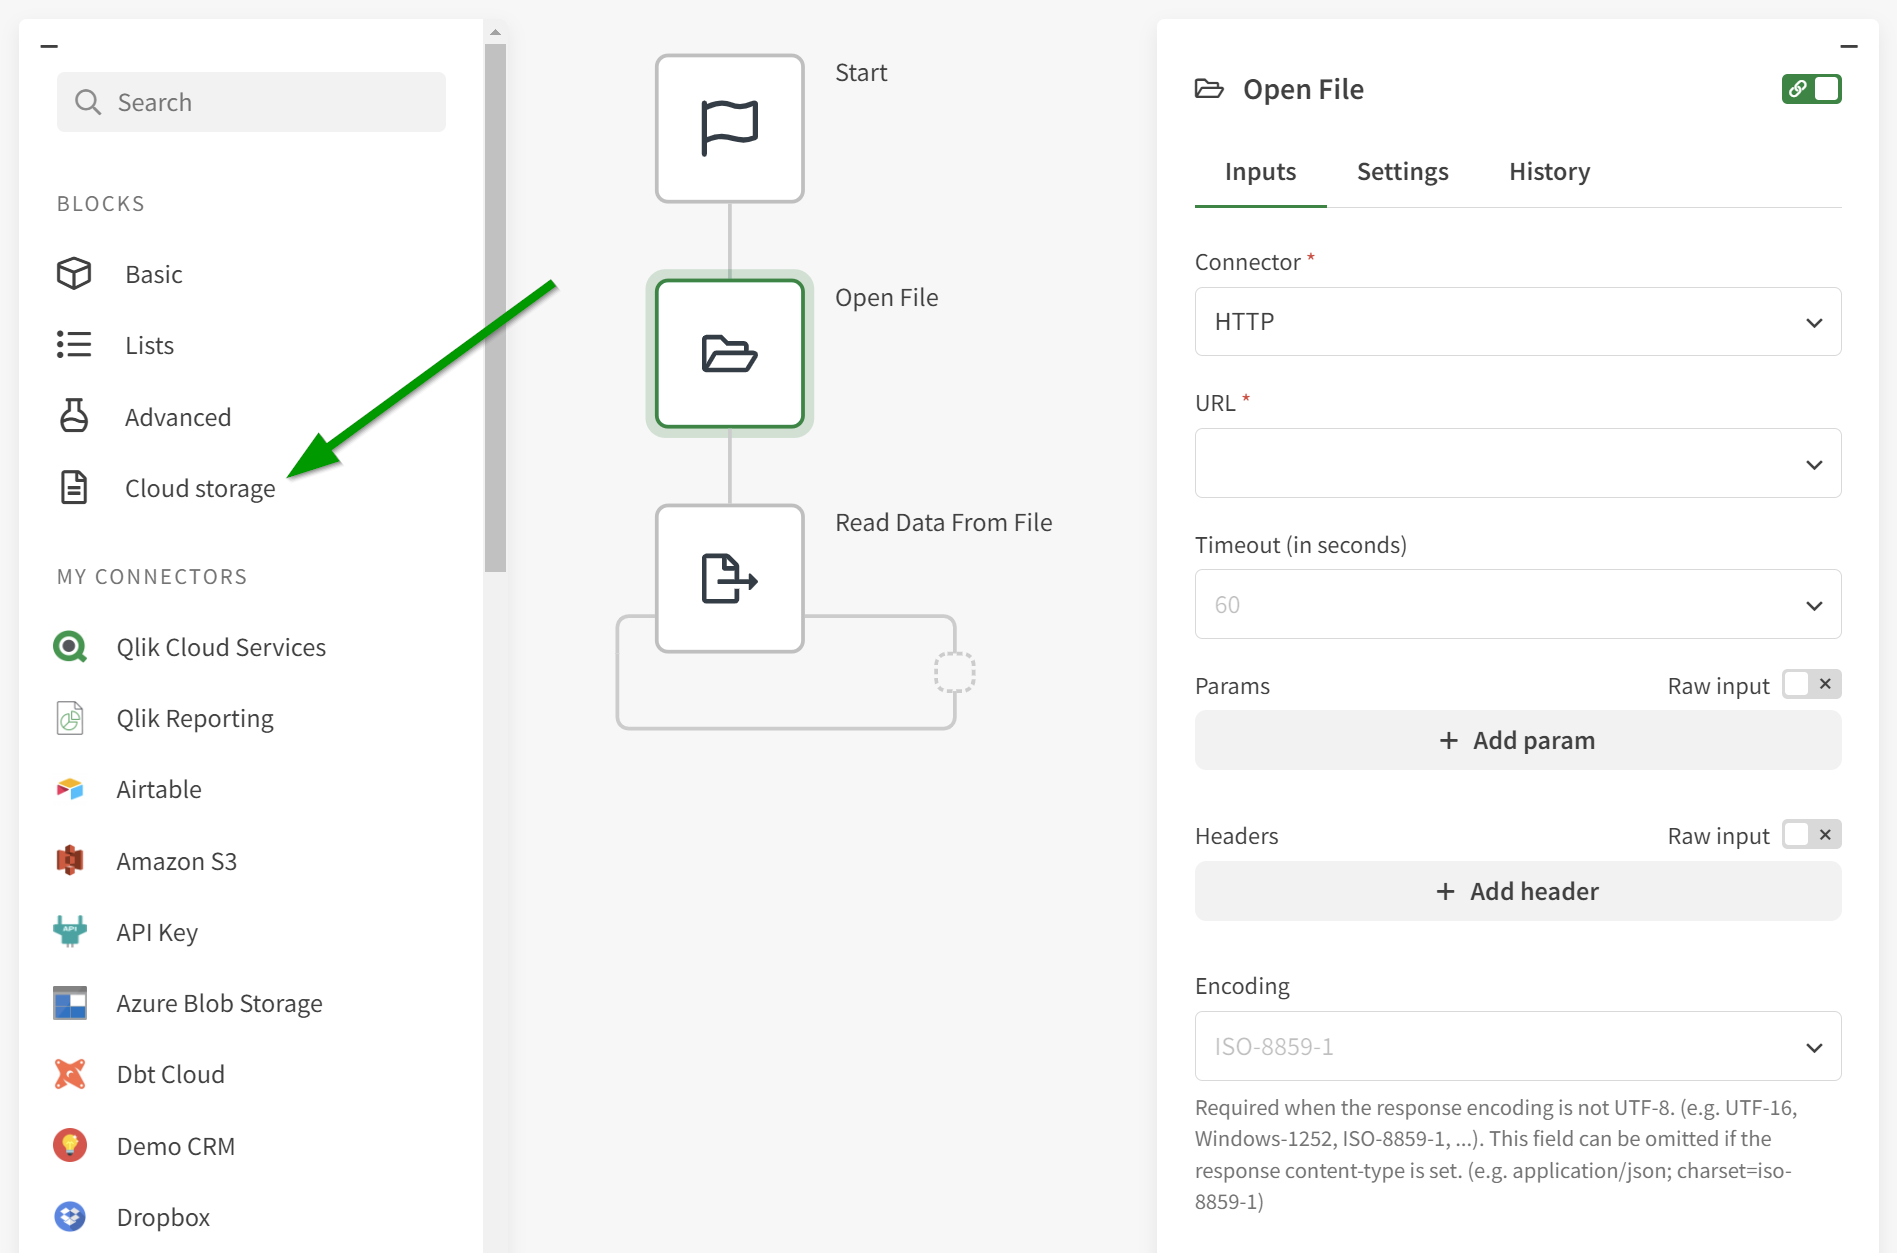Select the Start flag block

click(729, 129)
